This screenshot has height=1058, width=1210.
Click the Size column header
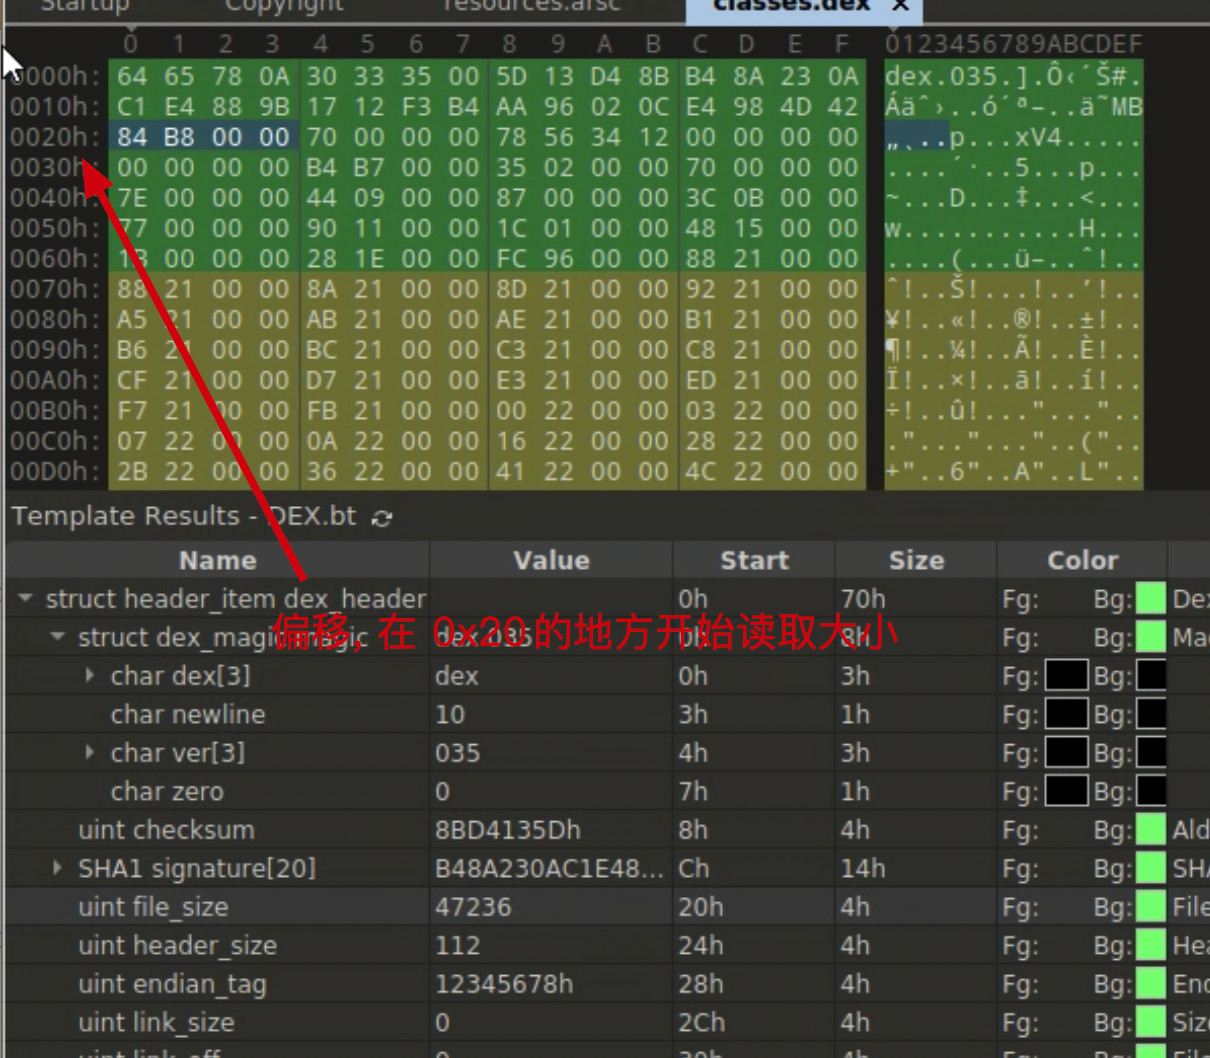pos(916,560)
